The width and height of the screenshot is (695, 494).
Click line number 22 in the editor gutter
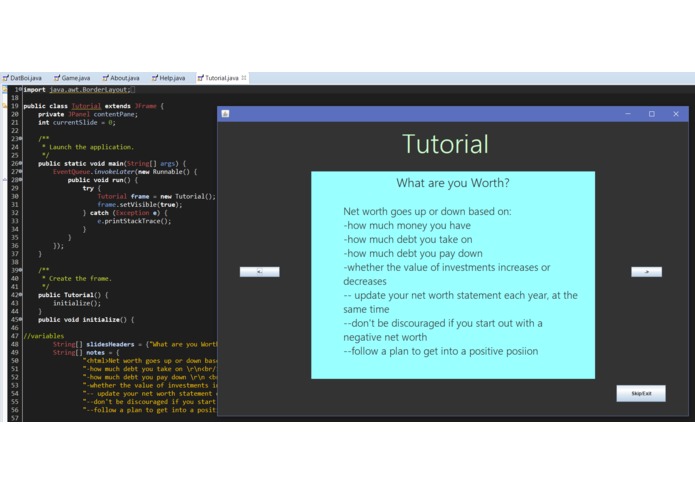click(15, 131)
